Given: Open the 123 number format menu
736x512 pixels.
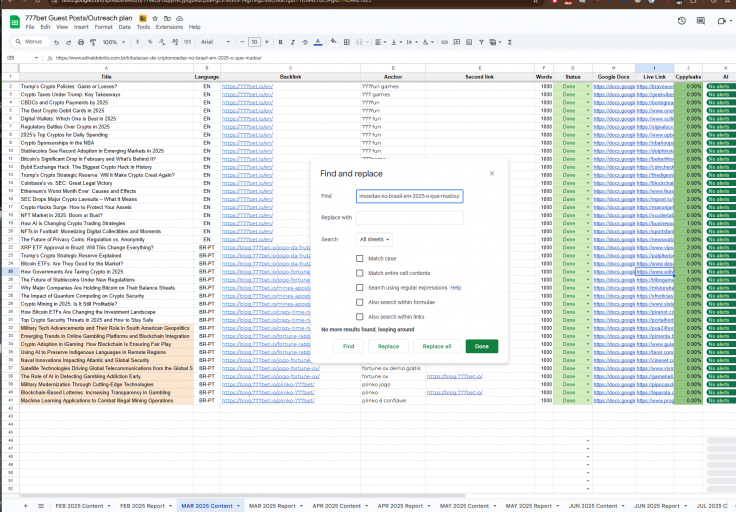Looking at the screenshot, I should tap(187, 42).
